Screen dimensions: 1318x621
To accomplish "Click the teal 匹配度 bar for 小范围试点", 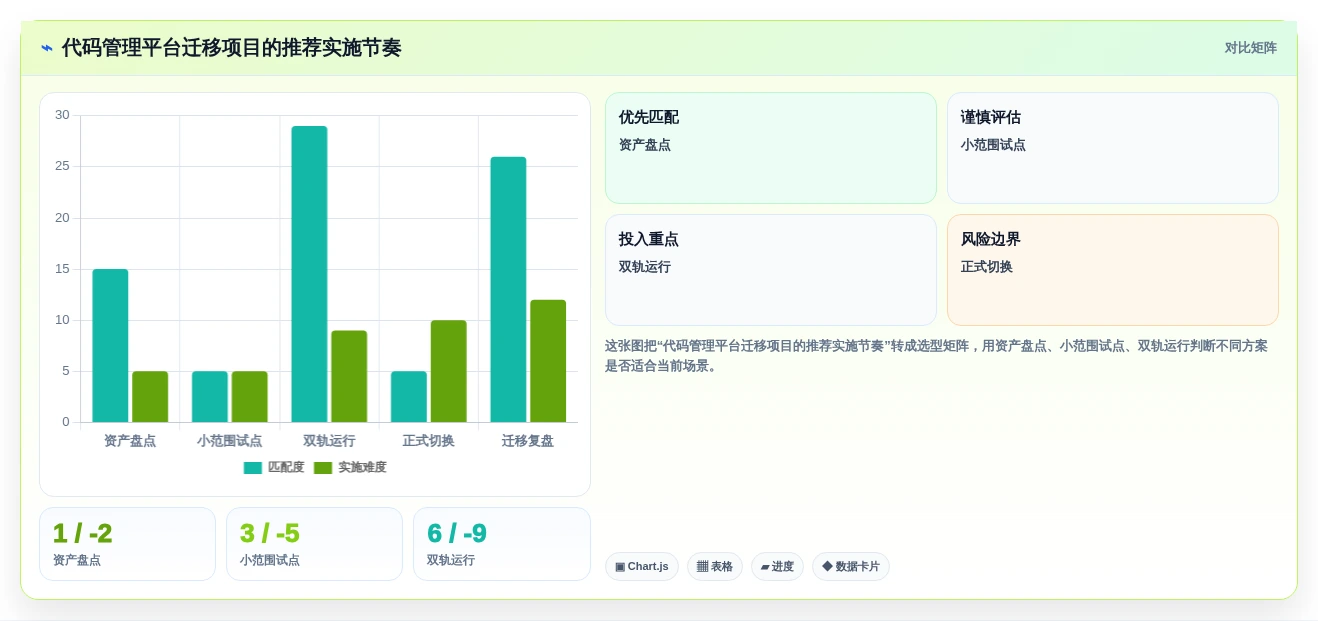I will [210, 397].
